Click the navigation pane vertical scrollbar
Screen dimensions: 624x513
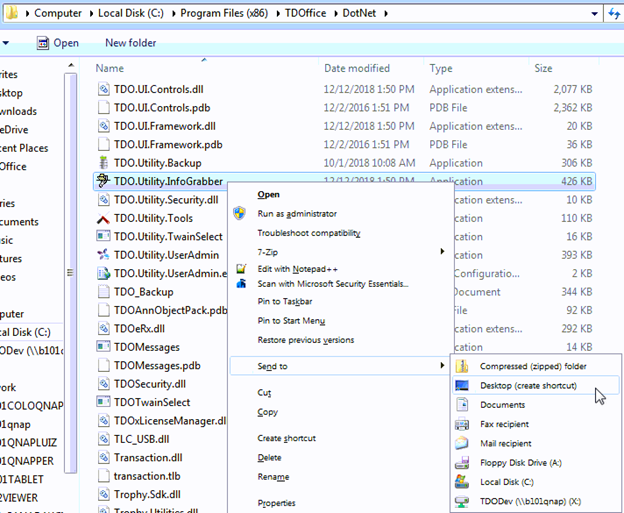click(x=69, y=272)
